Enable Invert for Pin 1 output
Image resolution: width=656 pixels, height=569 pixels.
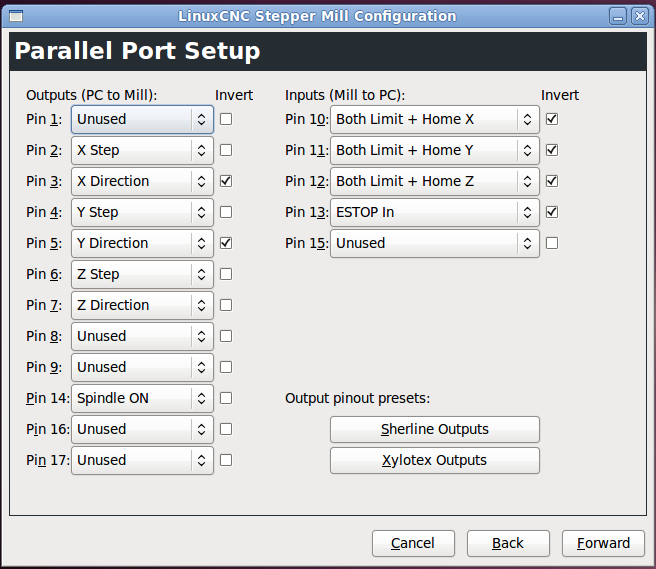point(226,119)
